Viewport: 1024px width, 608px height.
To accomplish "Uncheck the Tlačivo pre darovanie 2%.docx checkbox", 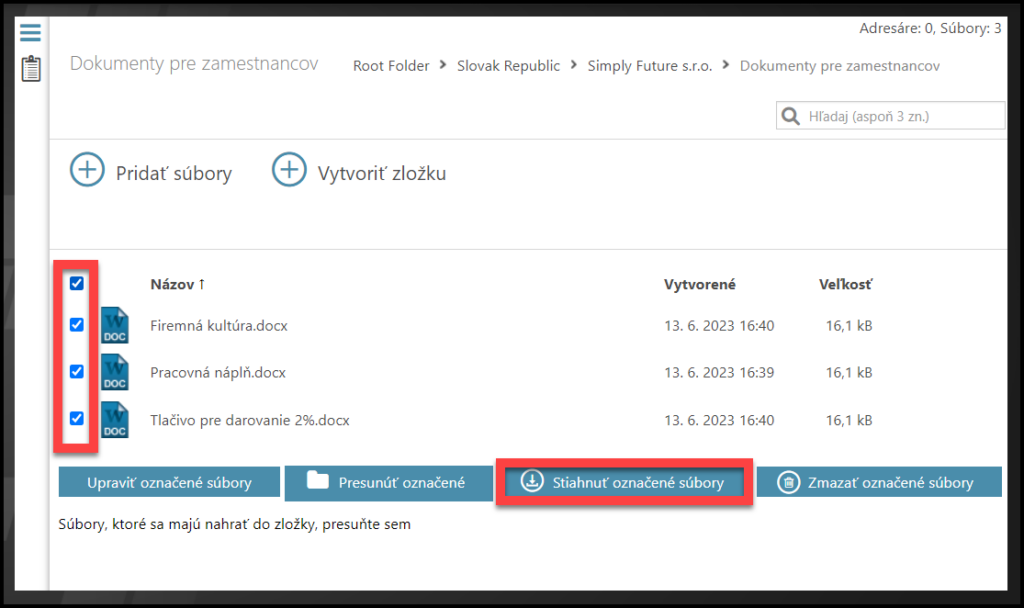I will pos(77,419).
